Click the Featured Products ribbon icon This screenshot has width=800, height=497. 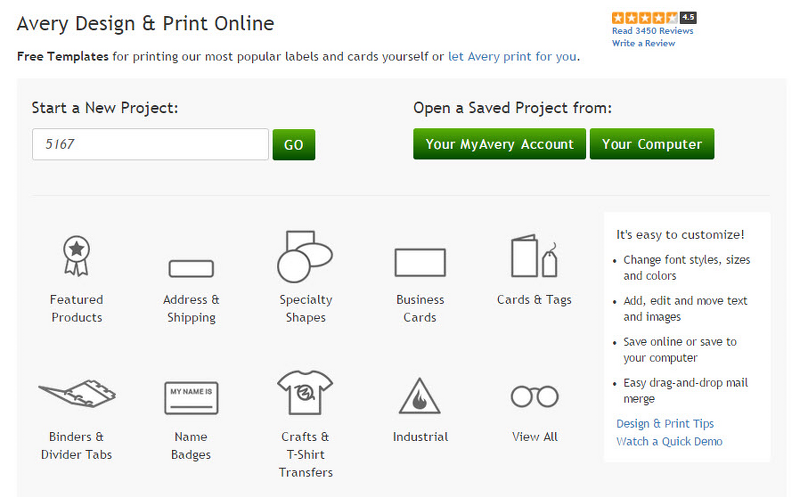[x=77, y=257]
